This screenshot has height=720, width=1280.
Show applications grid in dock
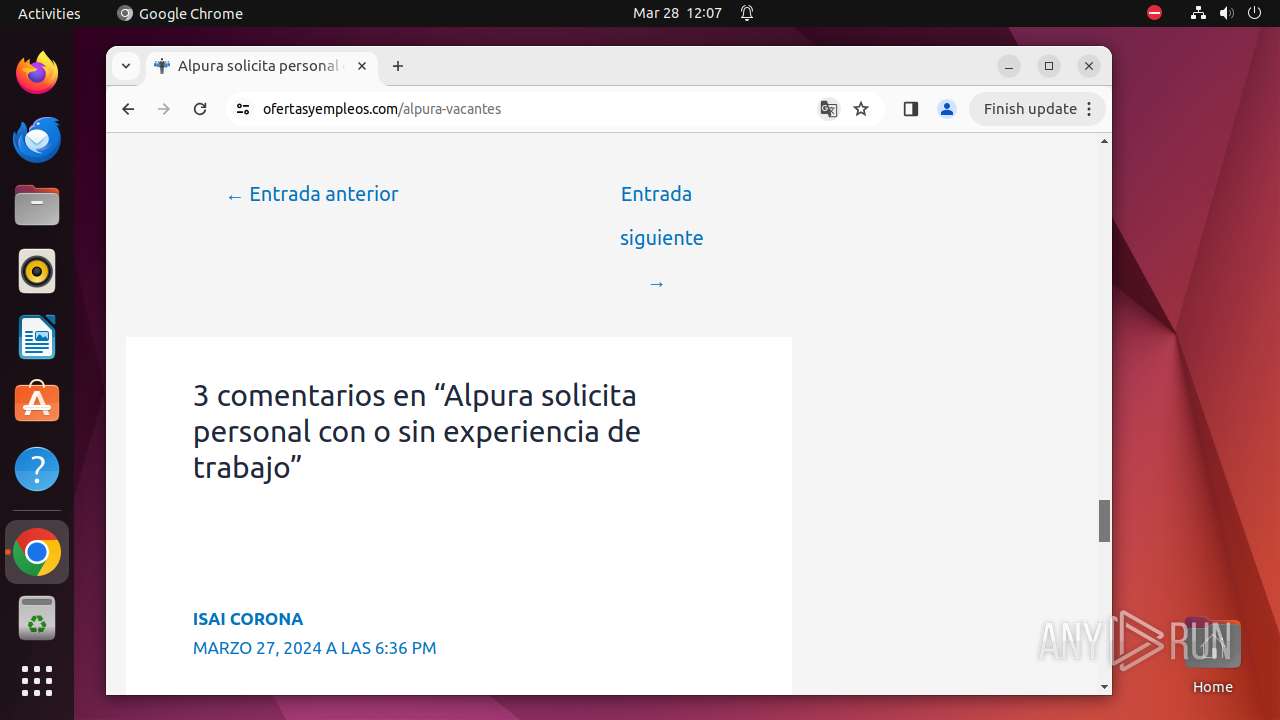click(37, 681)
